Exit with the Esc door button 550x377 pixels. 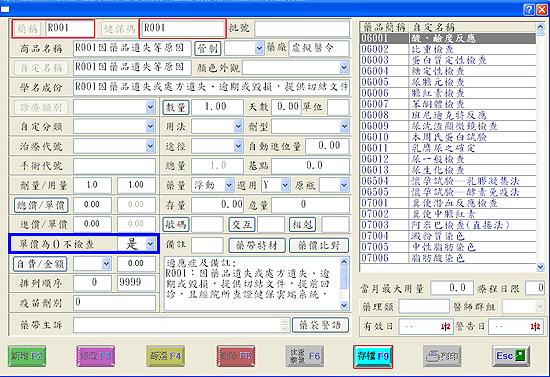pos(511,356)
